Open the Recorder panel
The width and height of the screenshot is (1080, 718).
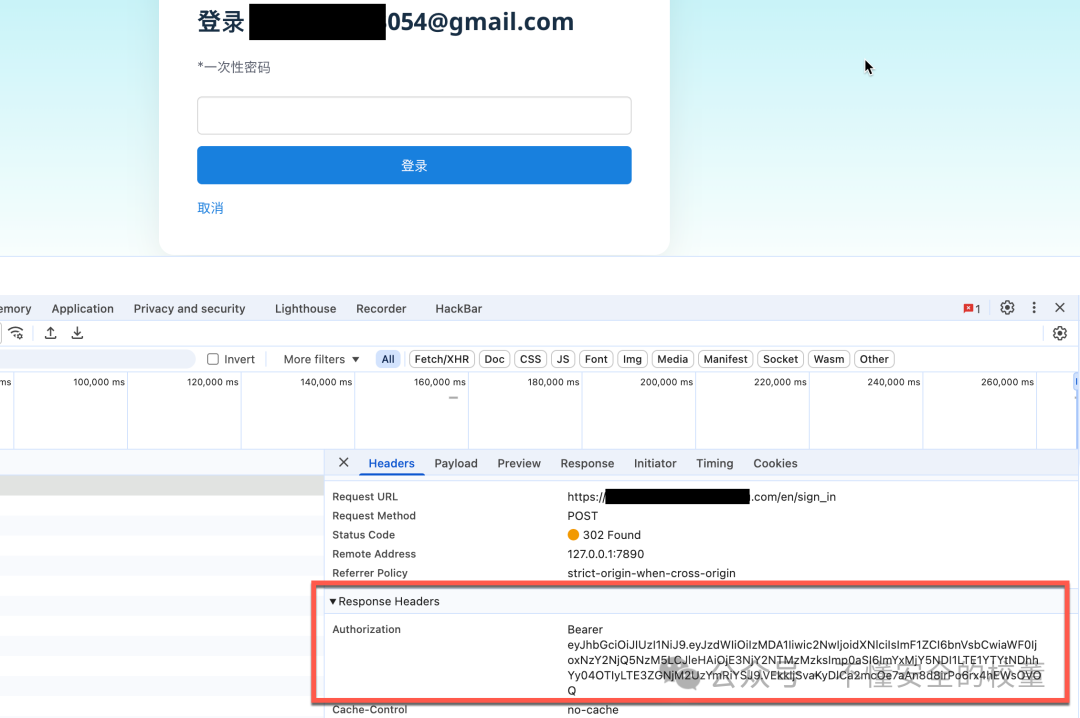(381, 308)
